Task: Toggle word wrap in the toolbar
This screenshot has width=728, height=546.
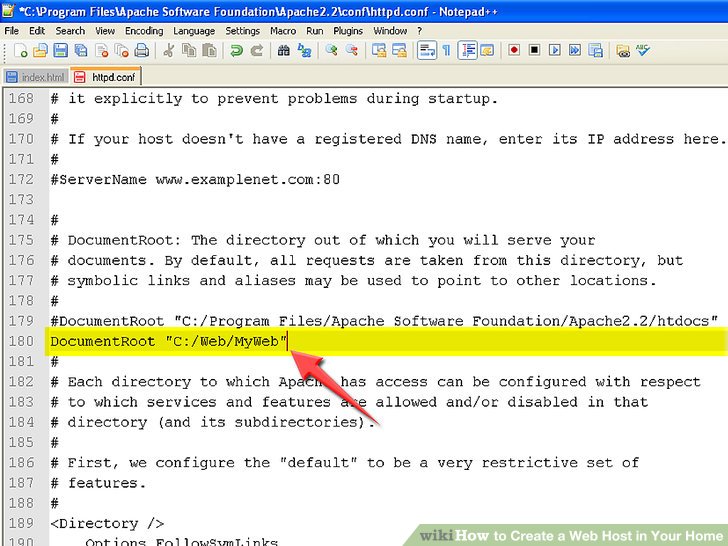Action: [426, 50]
